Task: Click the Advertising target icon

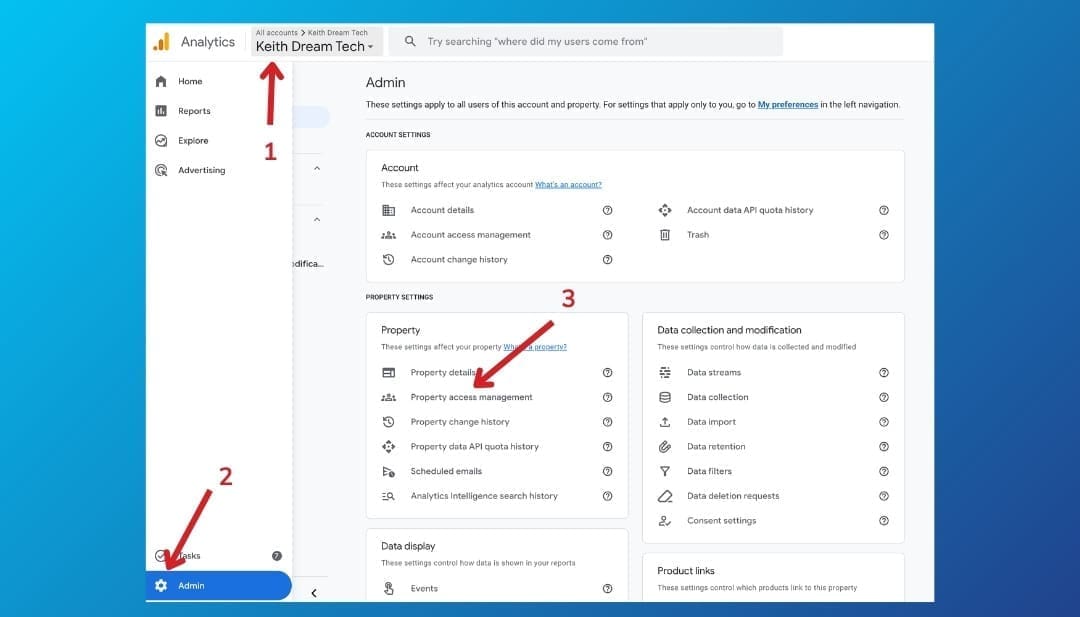Action: (161, 170)
